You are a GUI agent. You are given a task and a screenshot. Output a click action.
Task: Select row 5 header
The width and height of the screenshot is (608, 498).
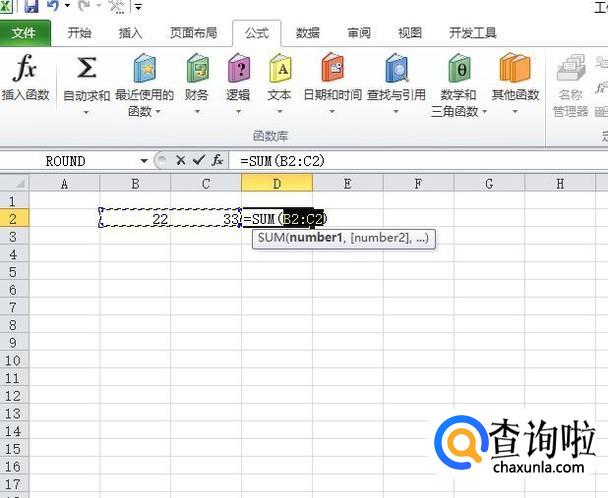tap(14, 272)
